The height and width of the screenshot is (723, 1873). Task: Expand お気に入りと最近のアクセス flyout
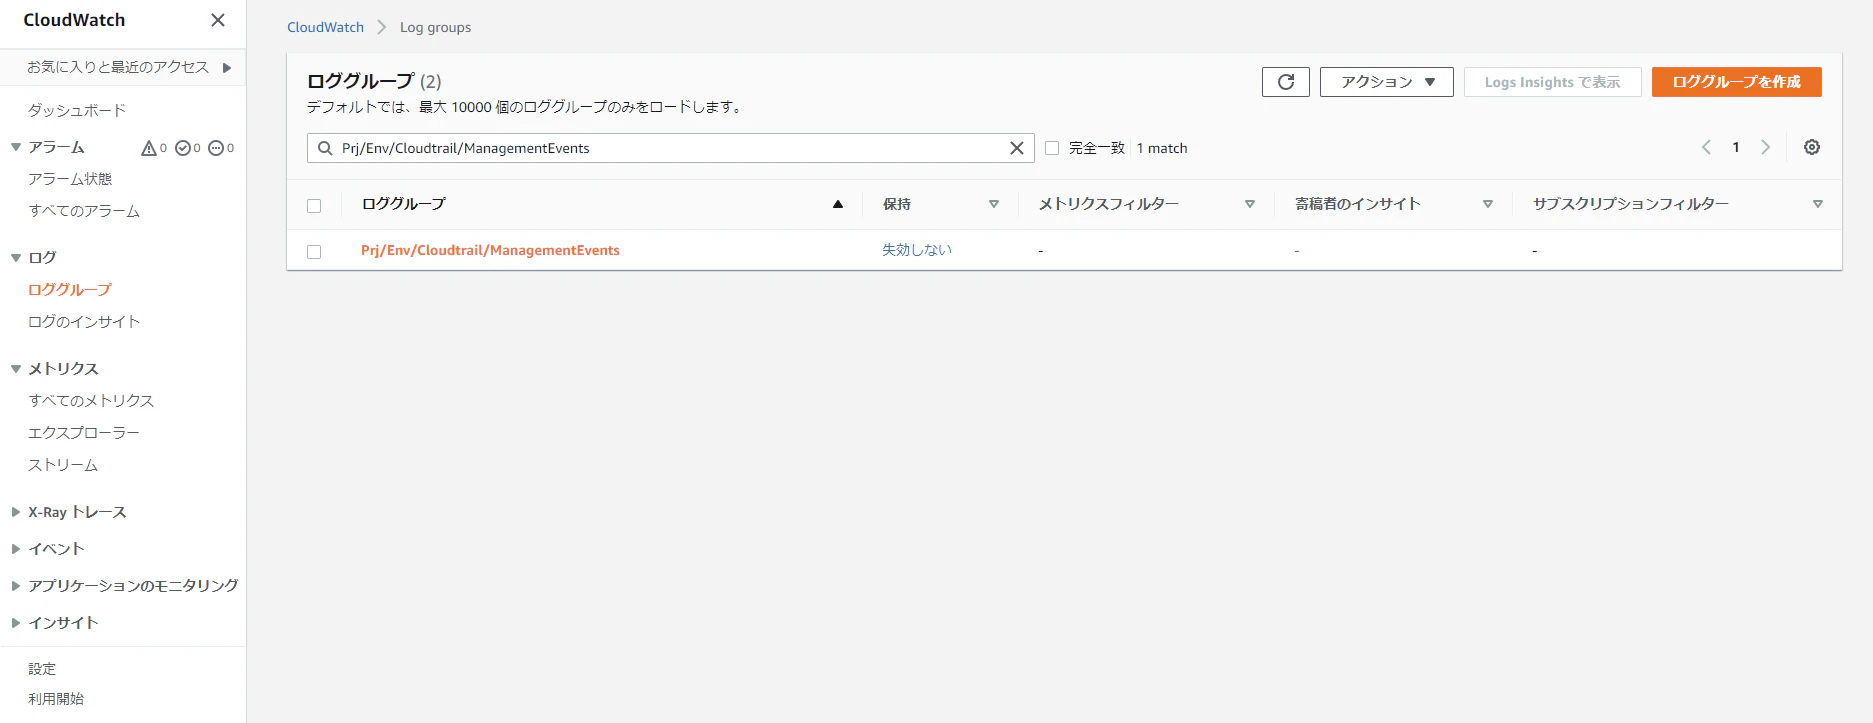227,68
